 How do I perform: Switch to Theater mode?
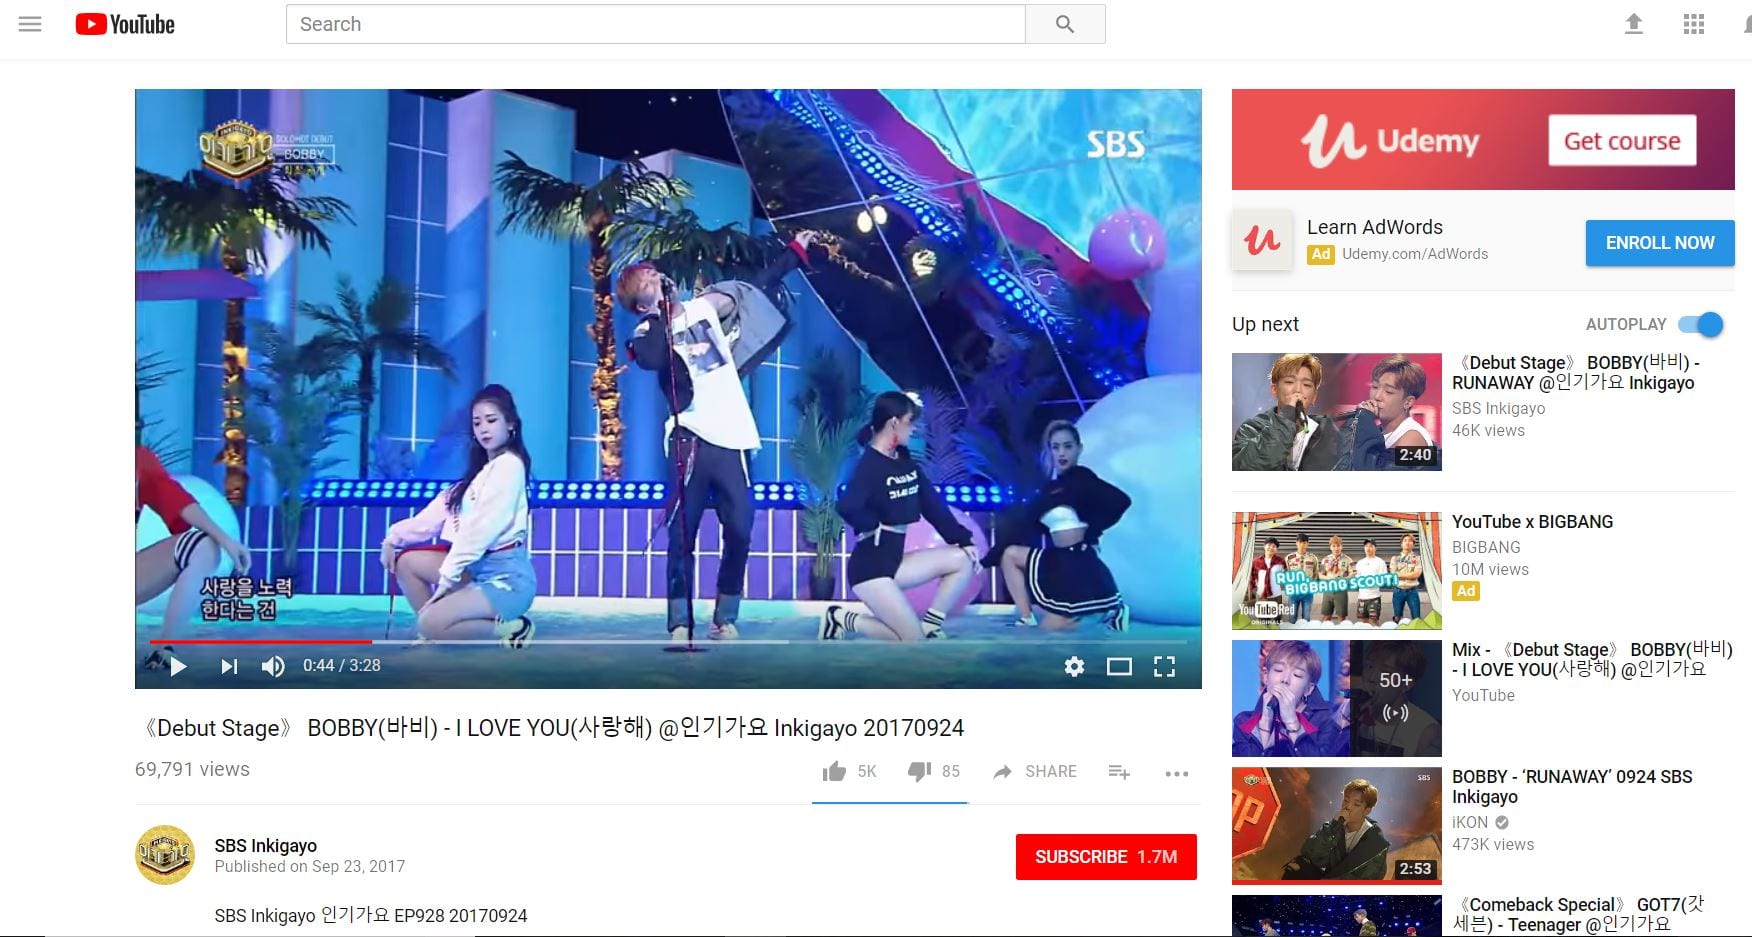coord(1119,666)
